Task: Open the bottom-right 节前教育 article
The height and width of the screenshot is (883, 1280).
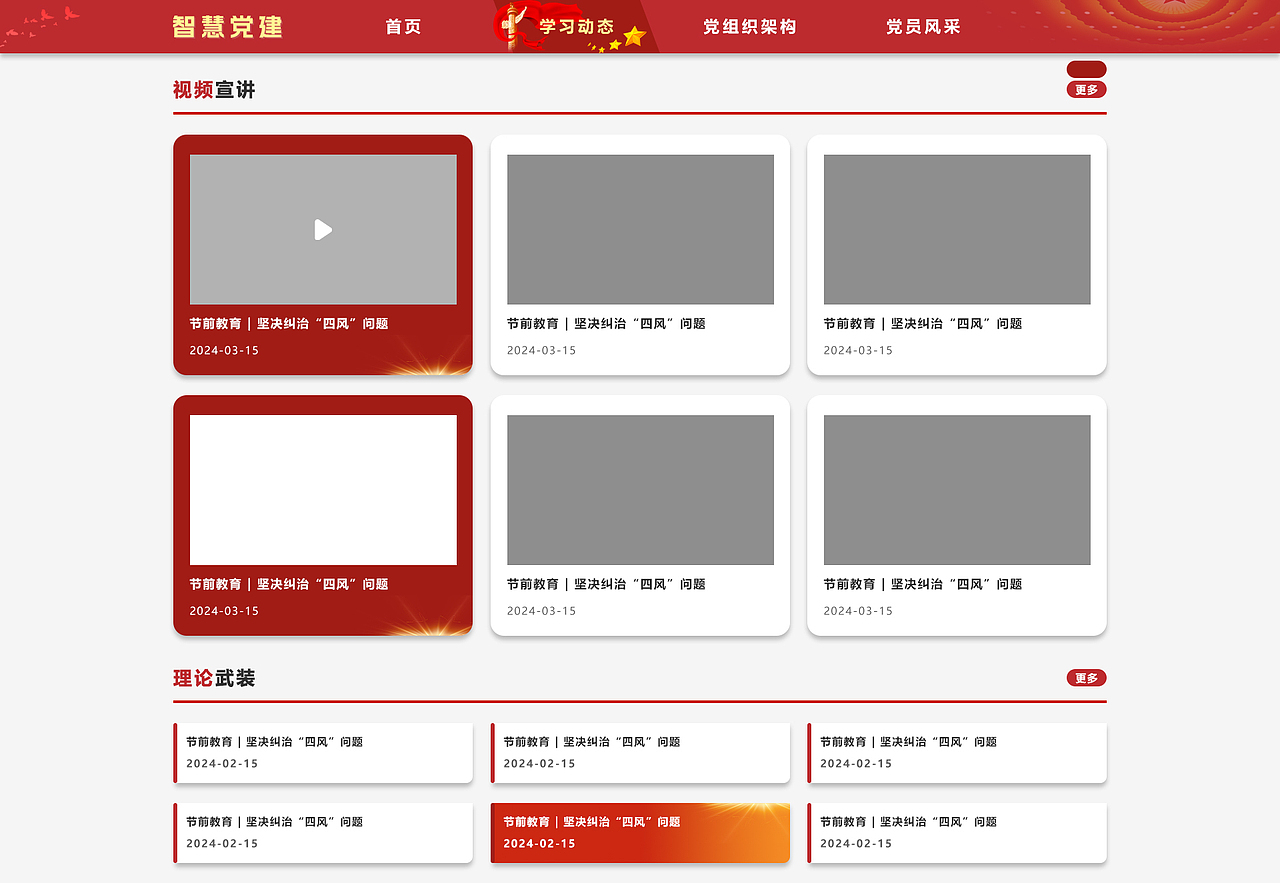Action: [956, 832]
